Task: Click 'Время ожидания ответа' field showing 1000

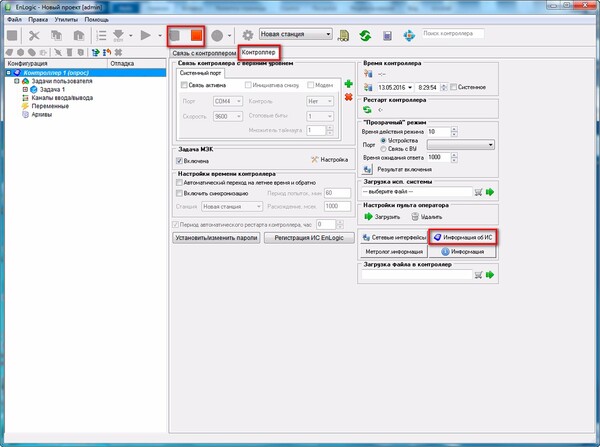Action: [439, 157]
